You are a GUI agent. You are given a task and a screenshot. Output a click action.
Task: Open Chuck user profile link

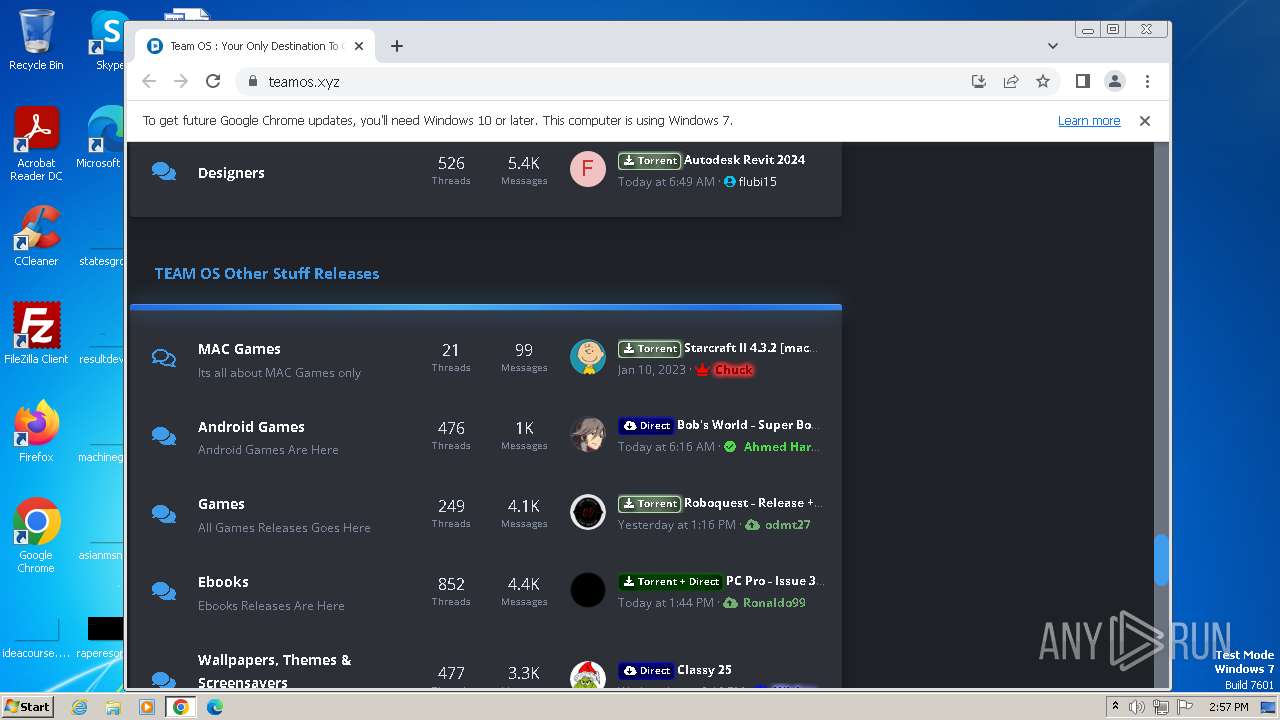point(733,370)
